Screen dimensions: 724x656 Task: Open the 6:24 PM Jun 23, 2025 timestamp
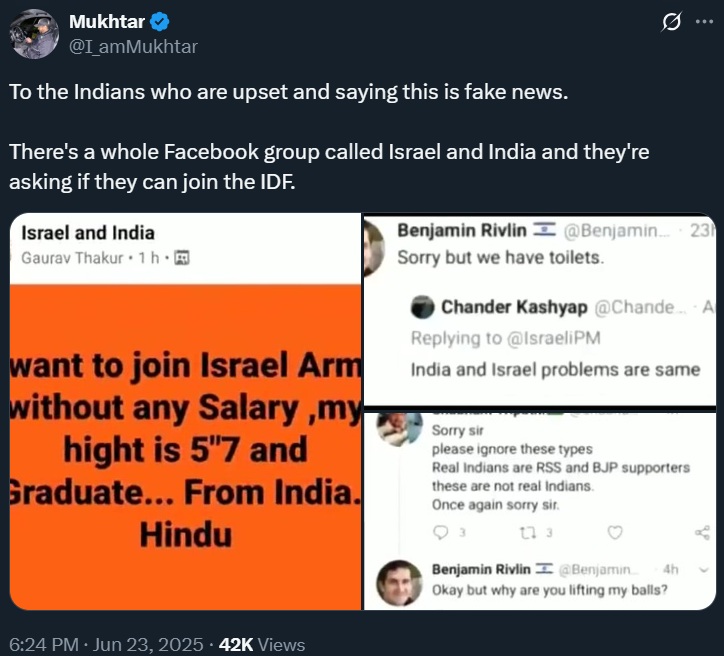coord(106,645)
